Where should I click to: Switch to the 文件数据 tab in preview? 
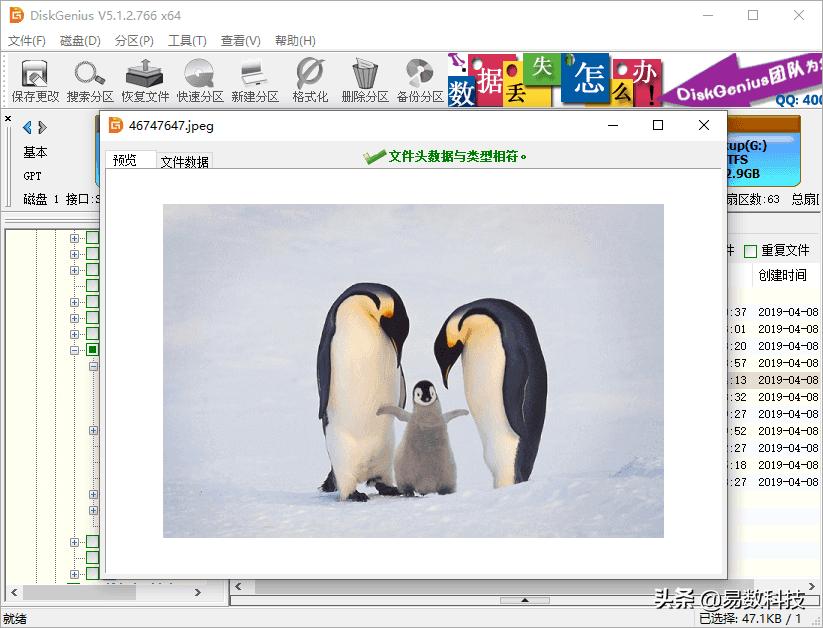pos(185,161)
